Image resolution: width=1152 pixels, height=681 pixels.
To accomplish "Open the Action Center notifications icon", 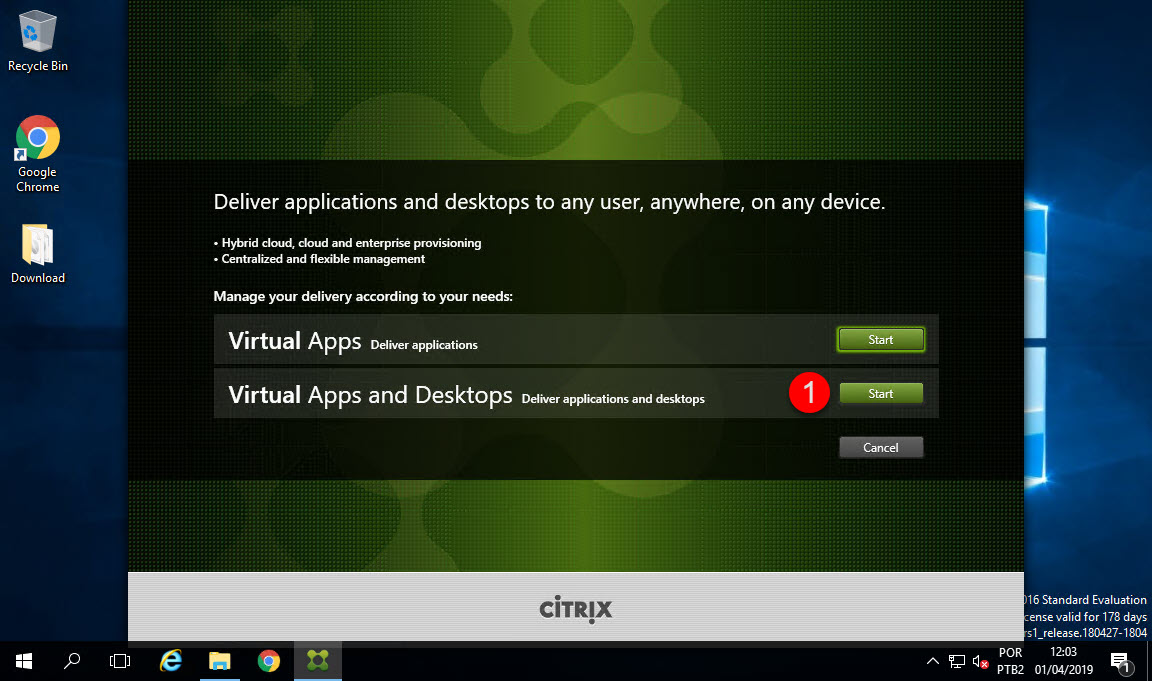I will click(1120, 661).
